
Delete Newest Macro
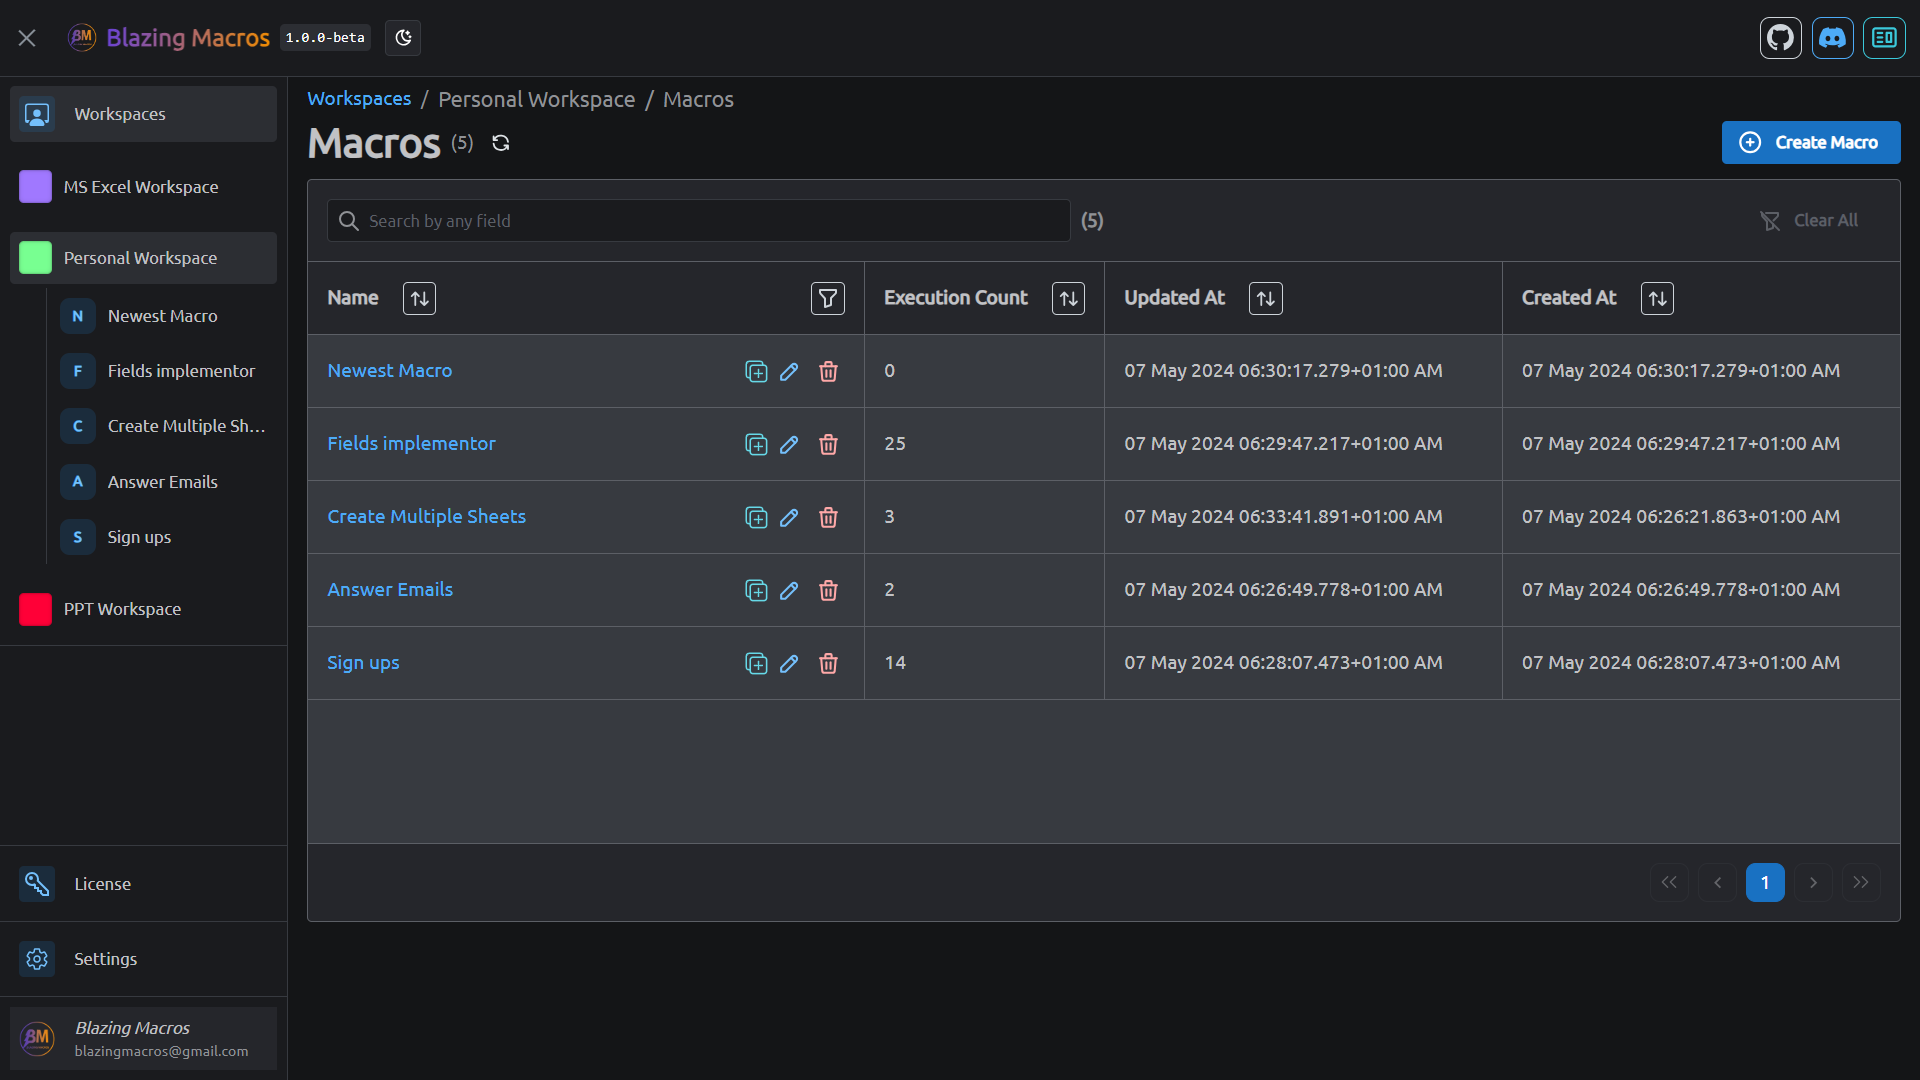point(828,372)
